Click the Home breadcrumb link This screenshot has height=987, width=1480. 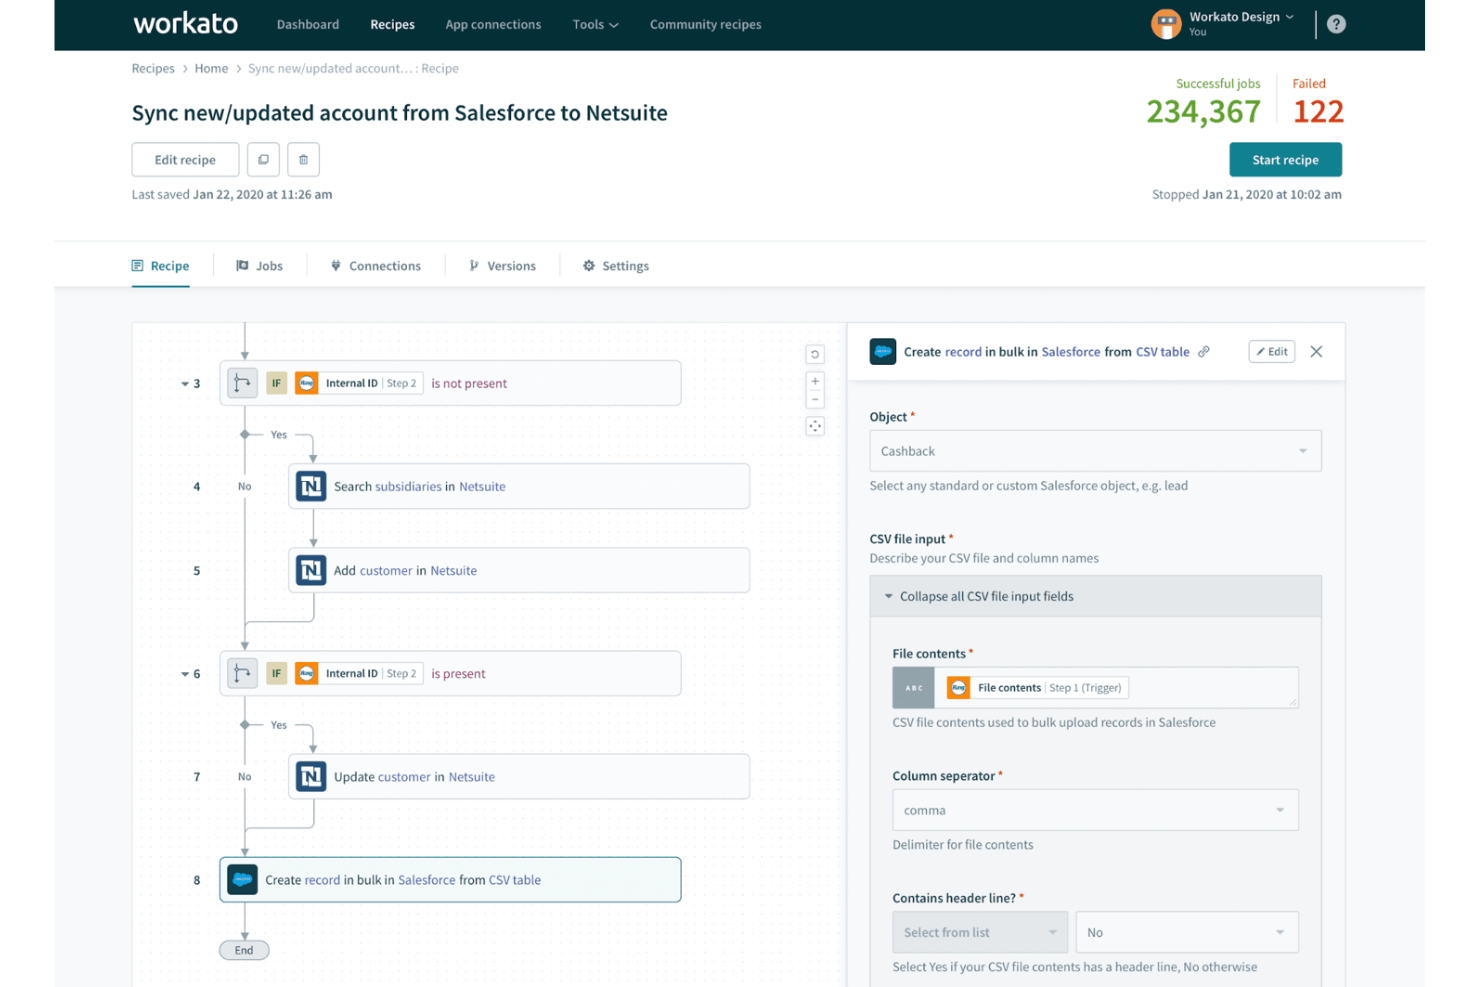(x=211, y=68)
